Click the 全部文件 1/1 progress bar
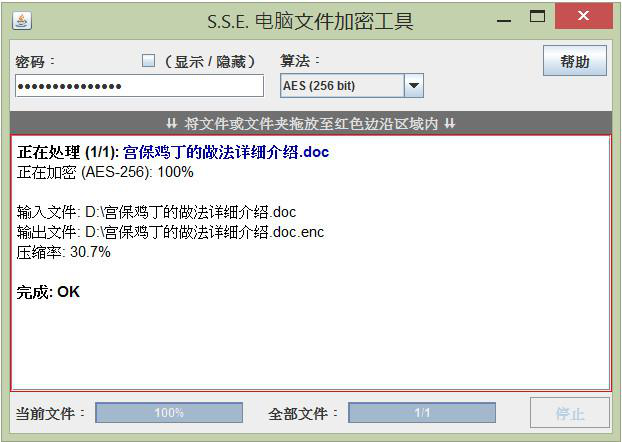The image size is (622, 442). pyautogui.click(x=422, y=413)
